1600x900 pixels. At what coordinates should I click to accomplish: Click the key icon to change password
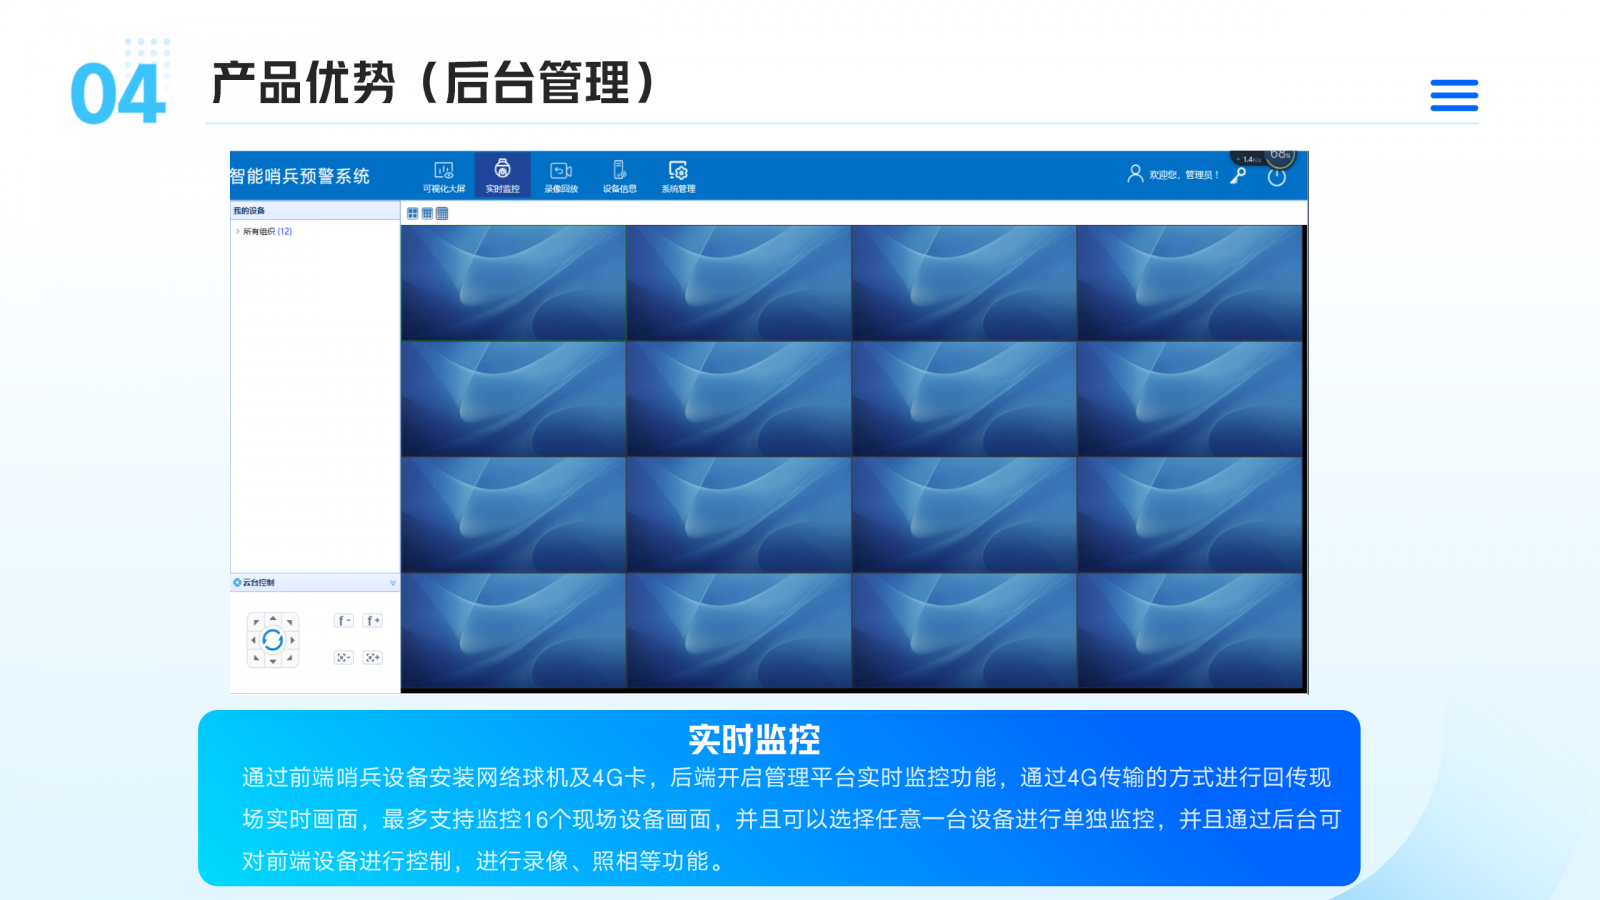1238,176
